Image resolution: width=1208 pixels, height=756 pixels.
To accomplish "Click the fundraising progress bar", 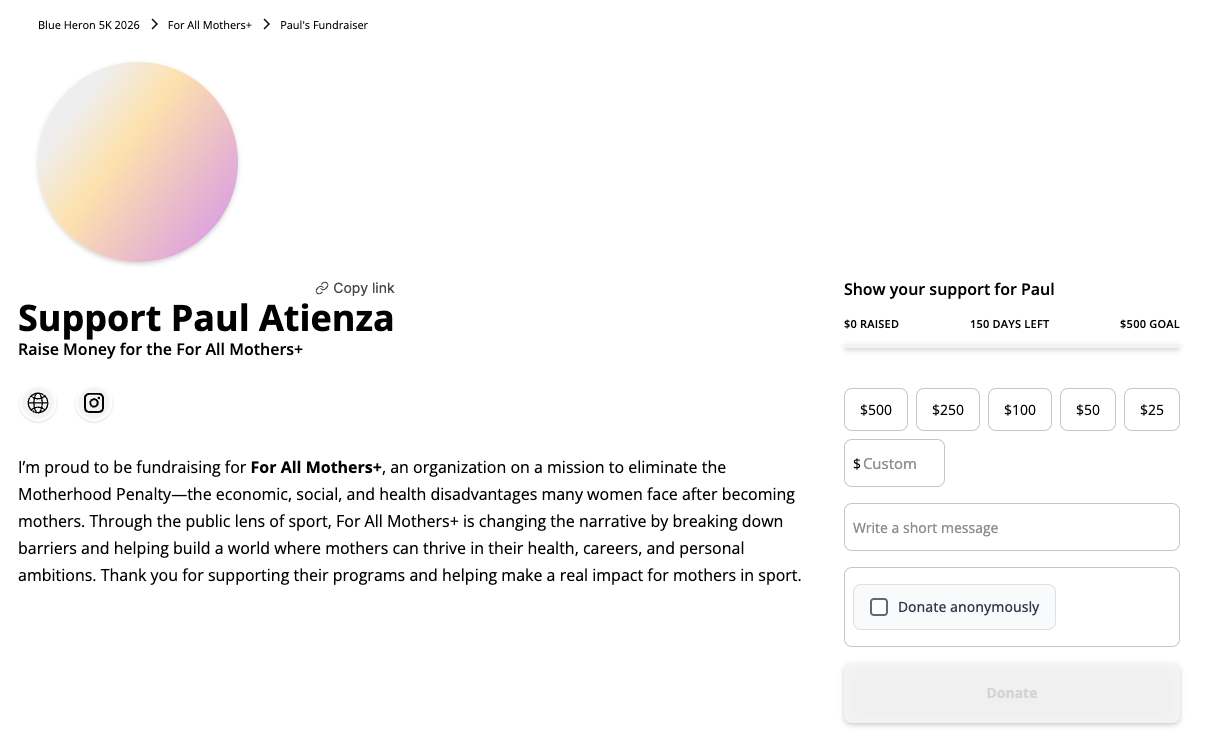I will (x=1011, y=347).
